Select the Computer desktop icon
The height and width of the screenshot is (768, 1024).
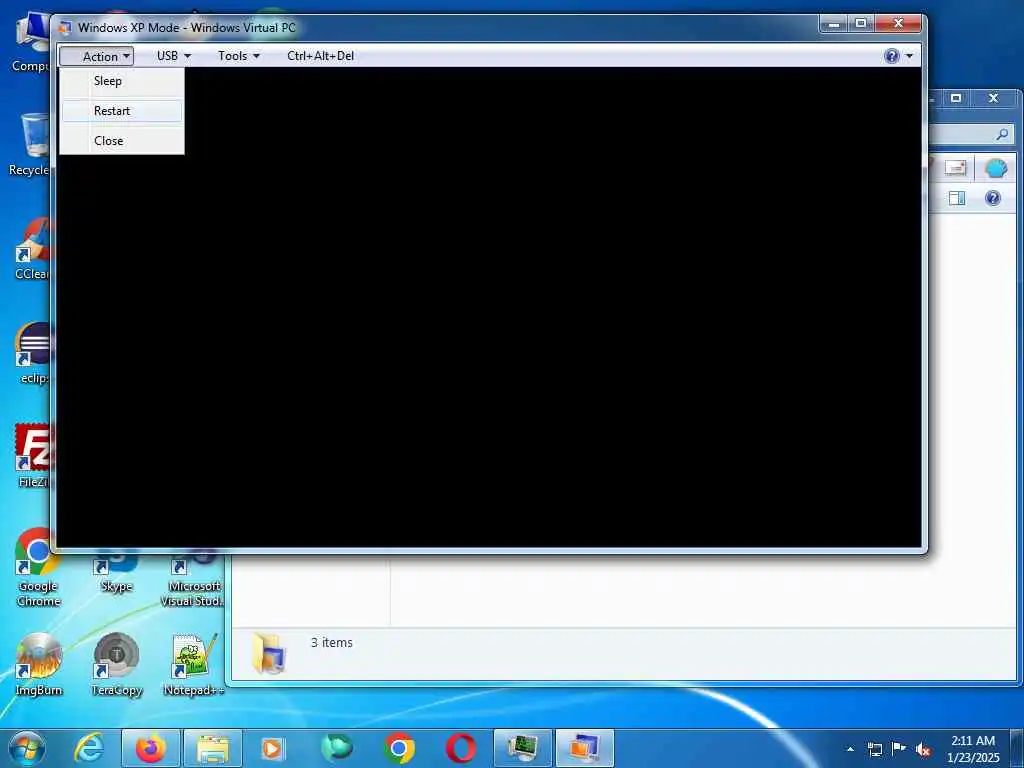pos(30,42)
